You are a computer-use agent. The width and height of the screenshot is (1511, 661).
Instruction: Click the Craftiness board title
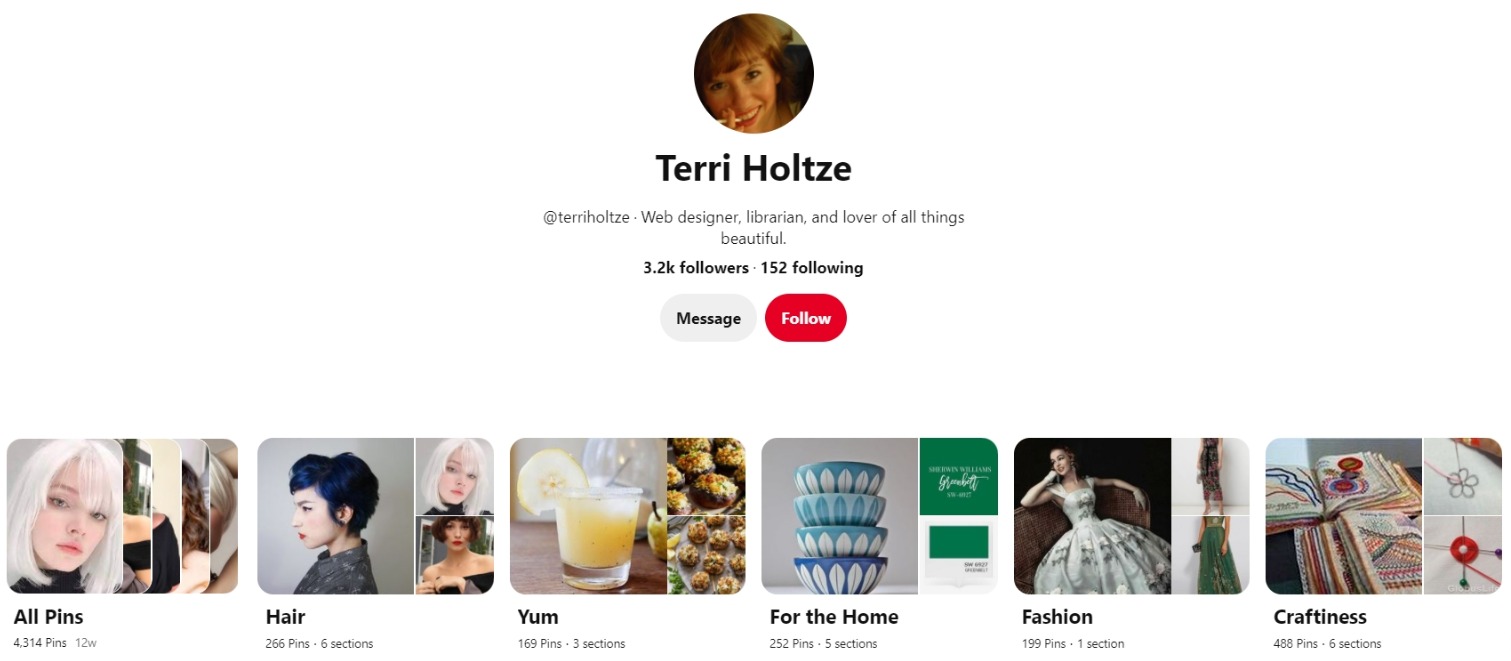pyautogui.click(x=1320, y=617)
